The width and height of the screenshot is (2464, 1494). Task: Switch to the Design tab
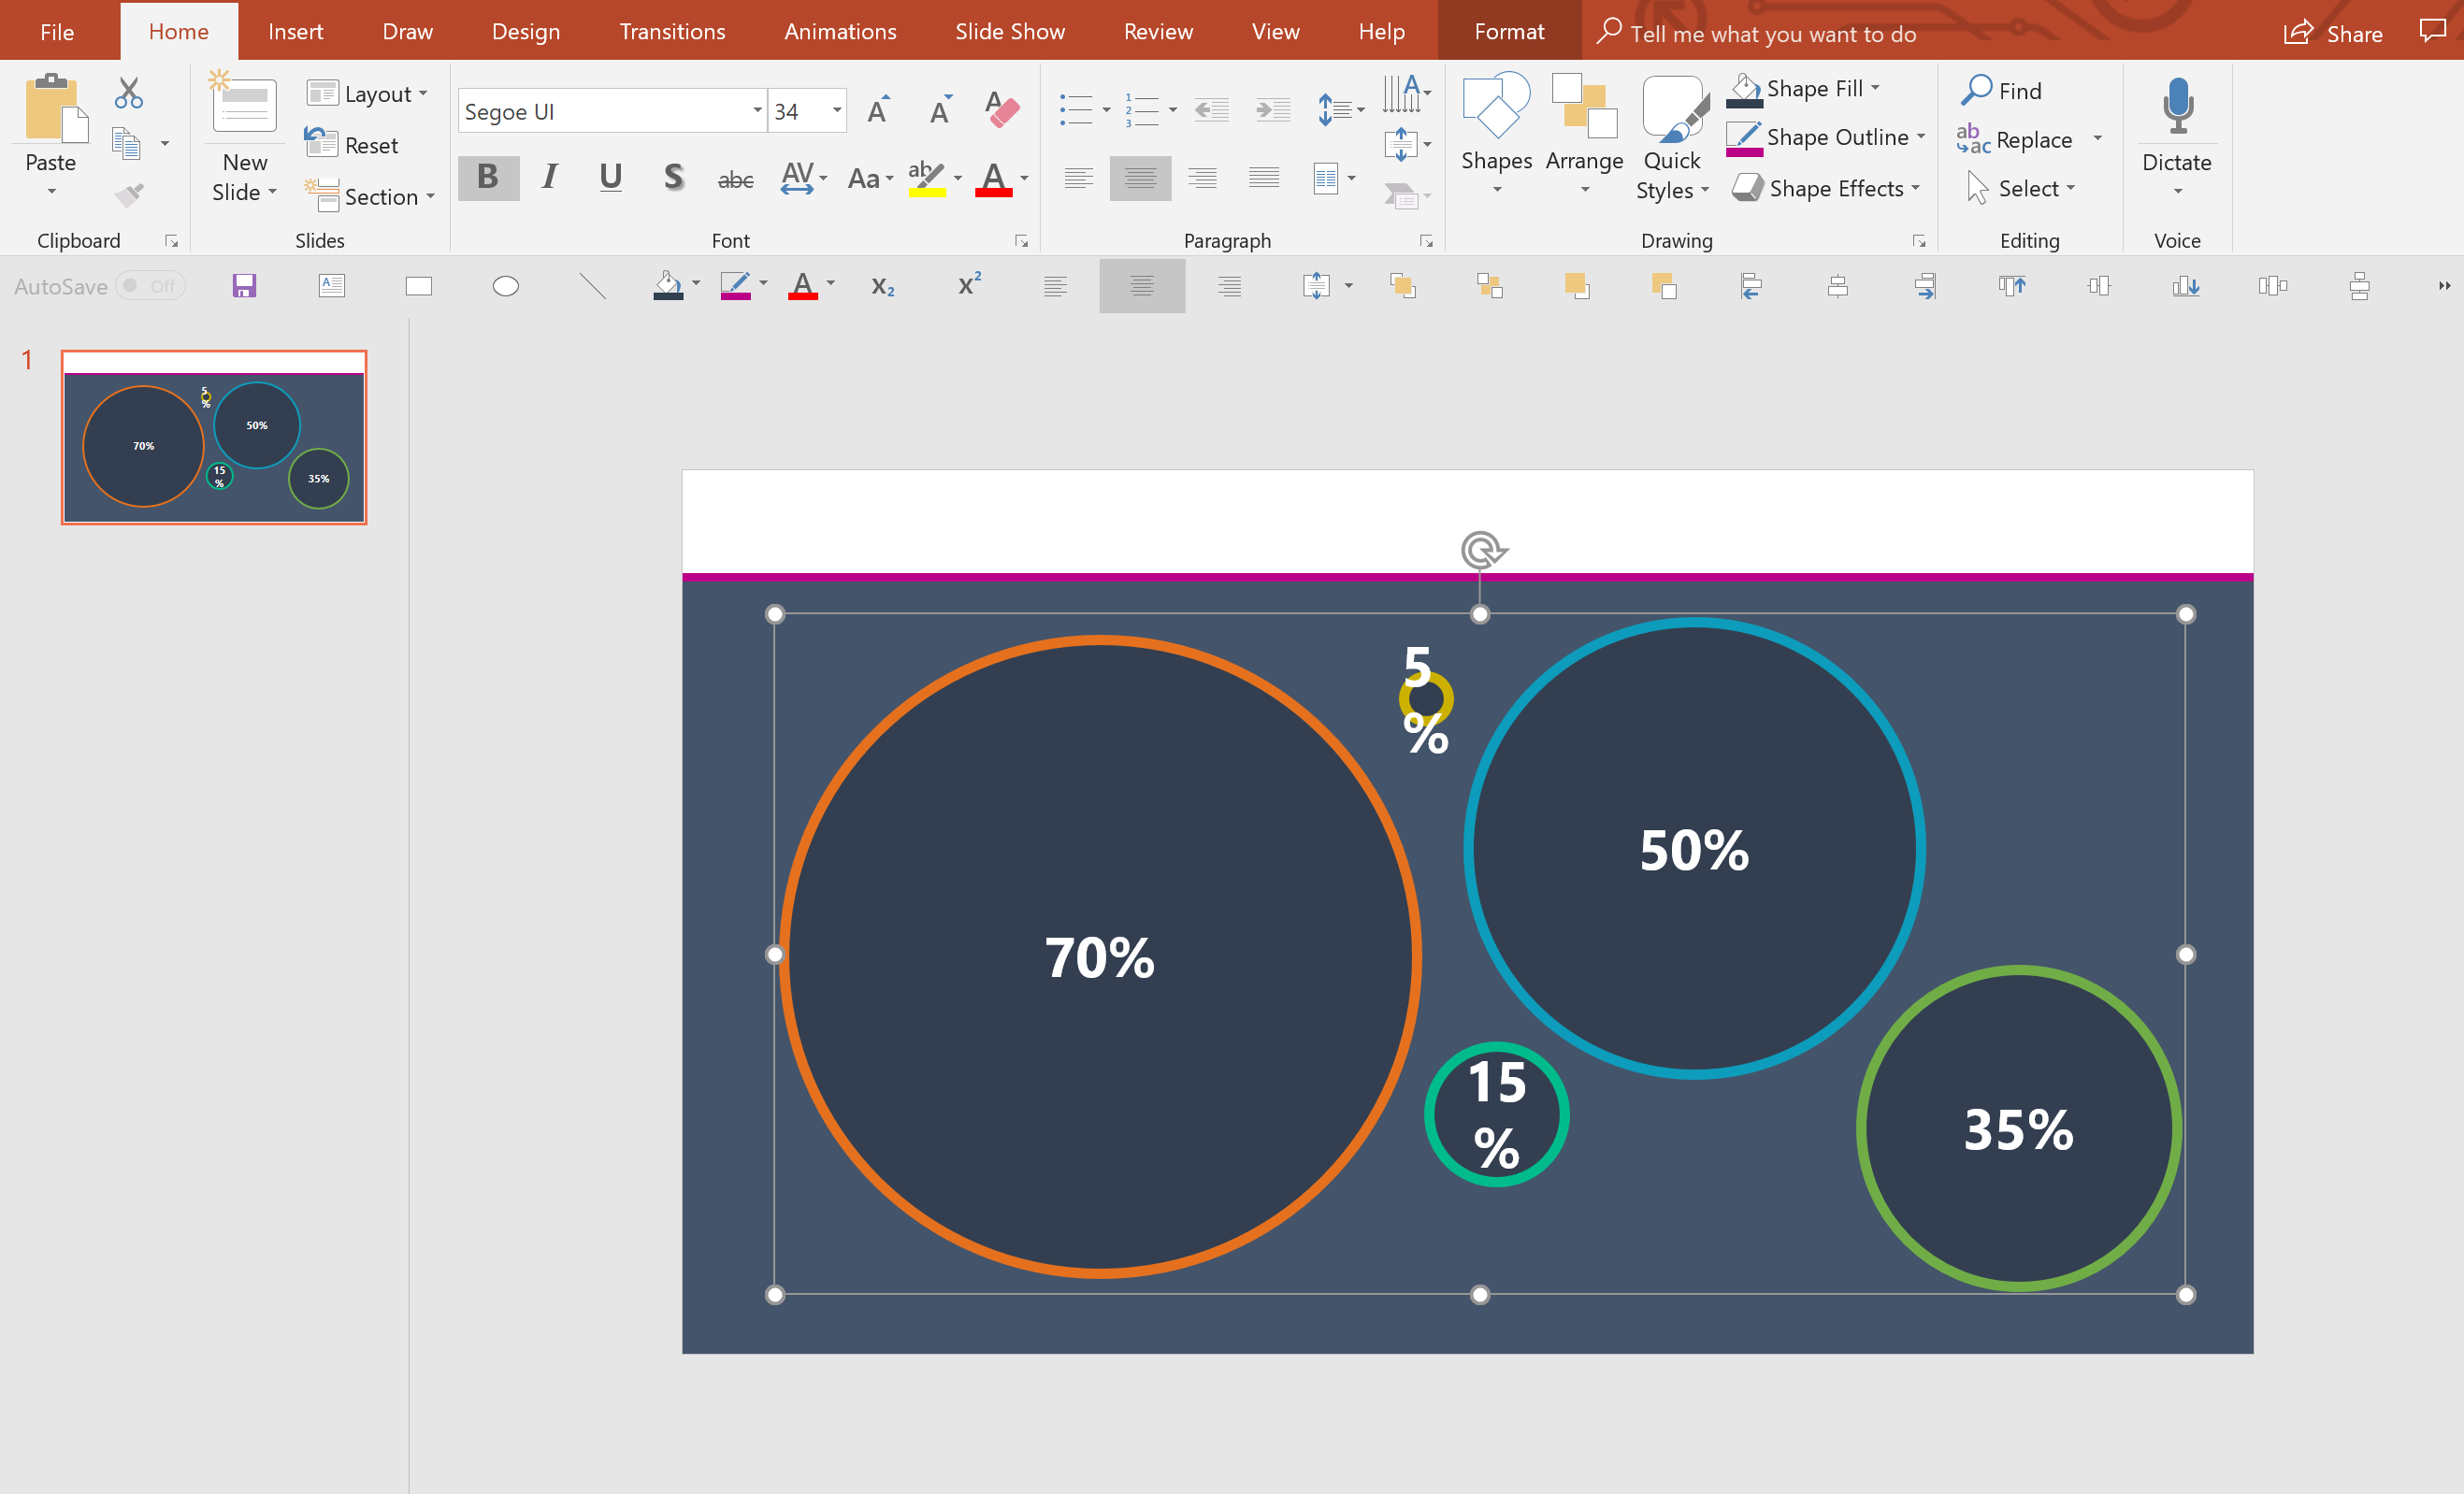click(525, 31)
